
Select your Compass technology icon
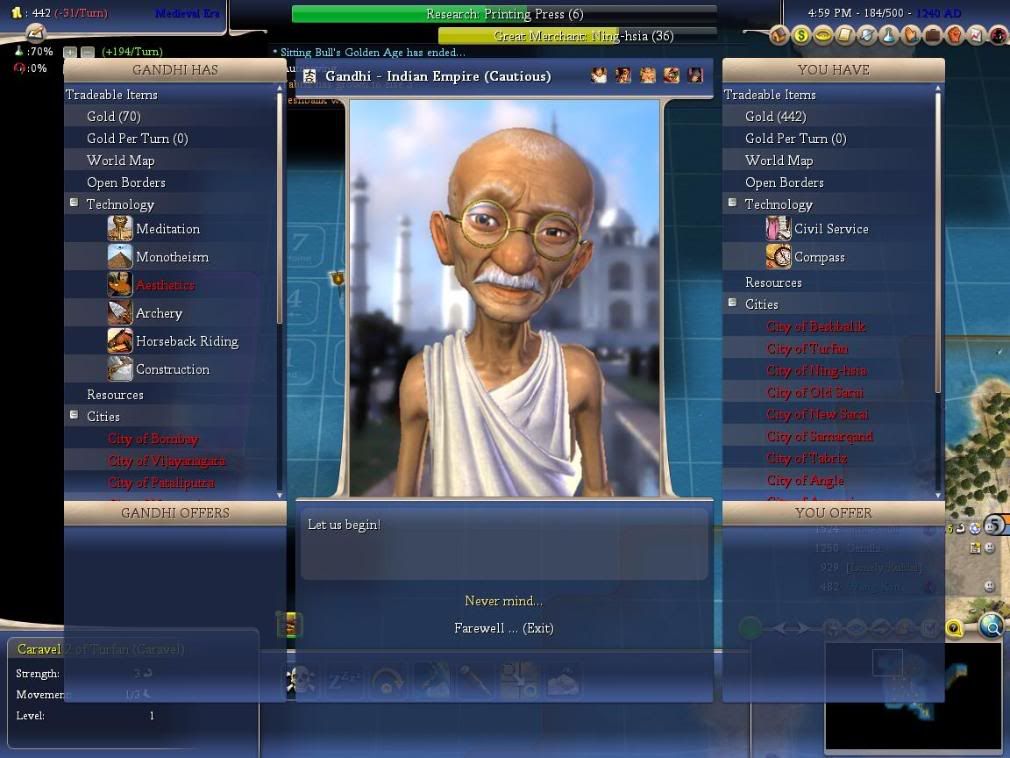pos(778,257)
